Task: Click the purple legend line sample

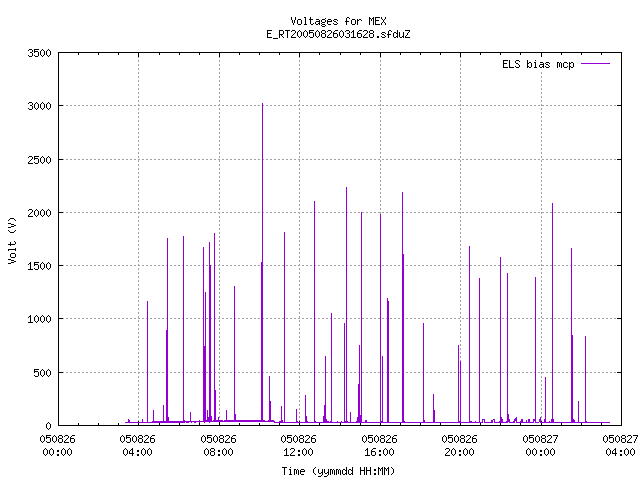Action: point(595,64)
